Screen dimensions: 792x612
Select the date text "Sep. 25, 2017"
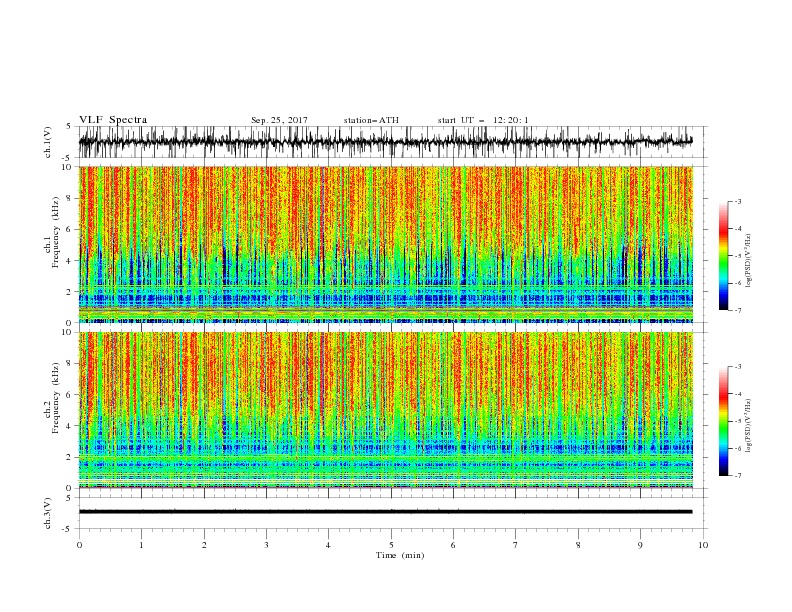point(279,120)
